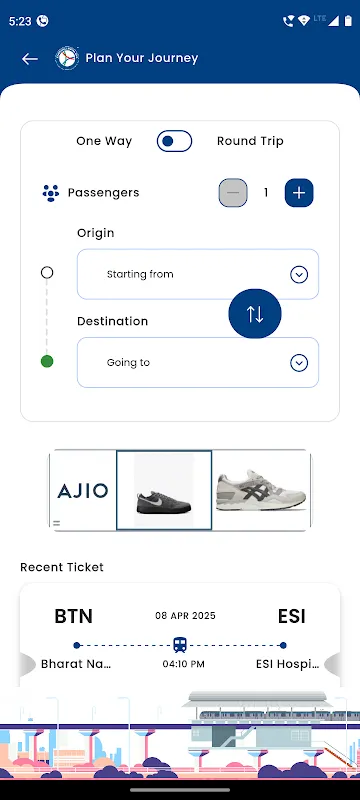This screenshot has width=360, height=800.
Task: Tap the back arrow icon
Action: coord(30,59)
